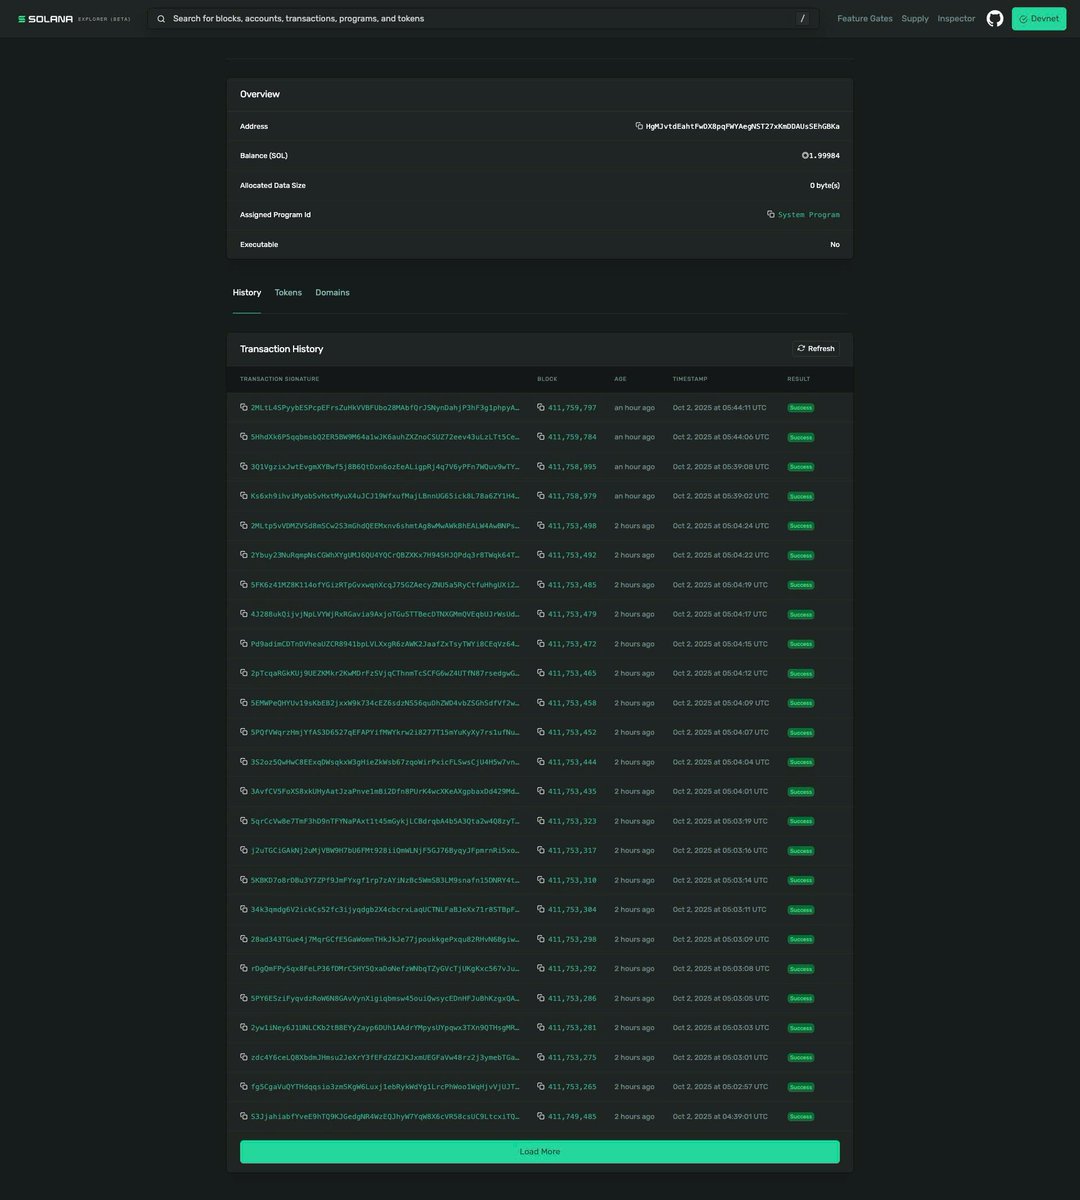The width and height of the screenshot is (1080, 1200).
Task: Copy signature starting with 5HhdXk6P
Action: pos(244,437)
